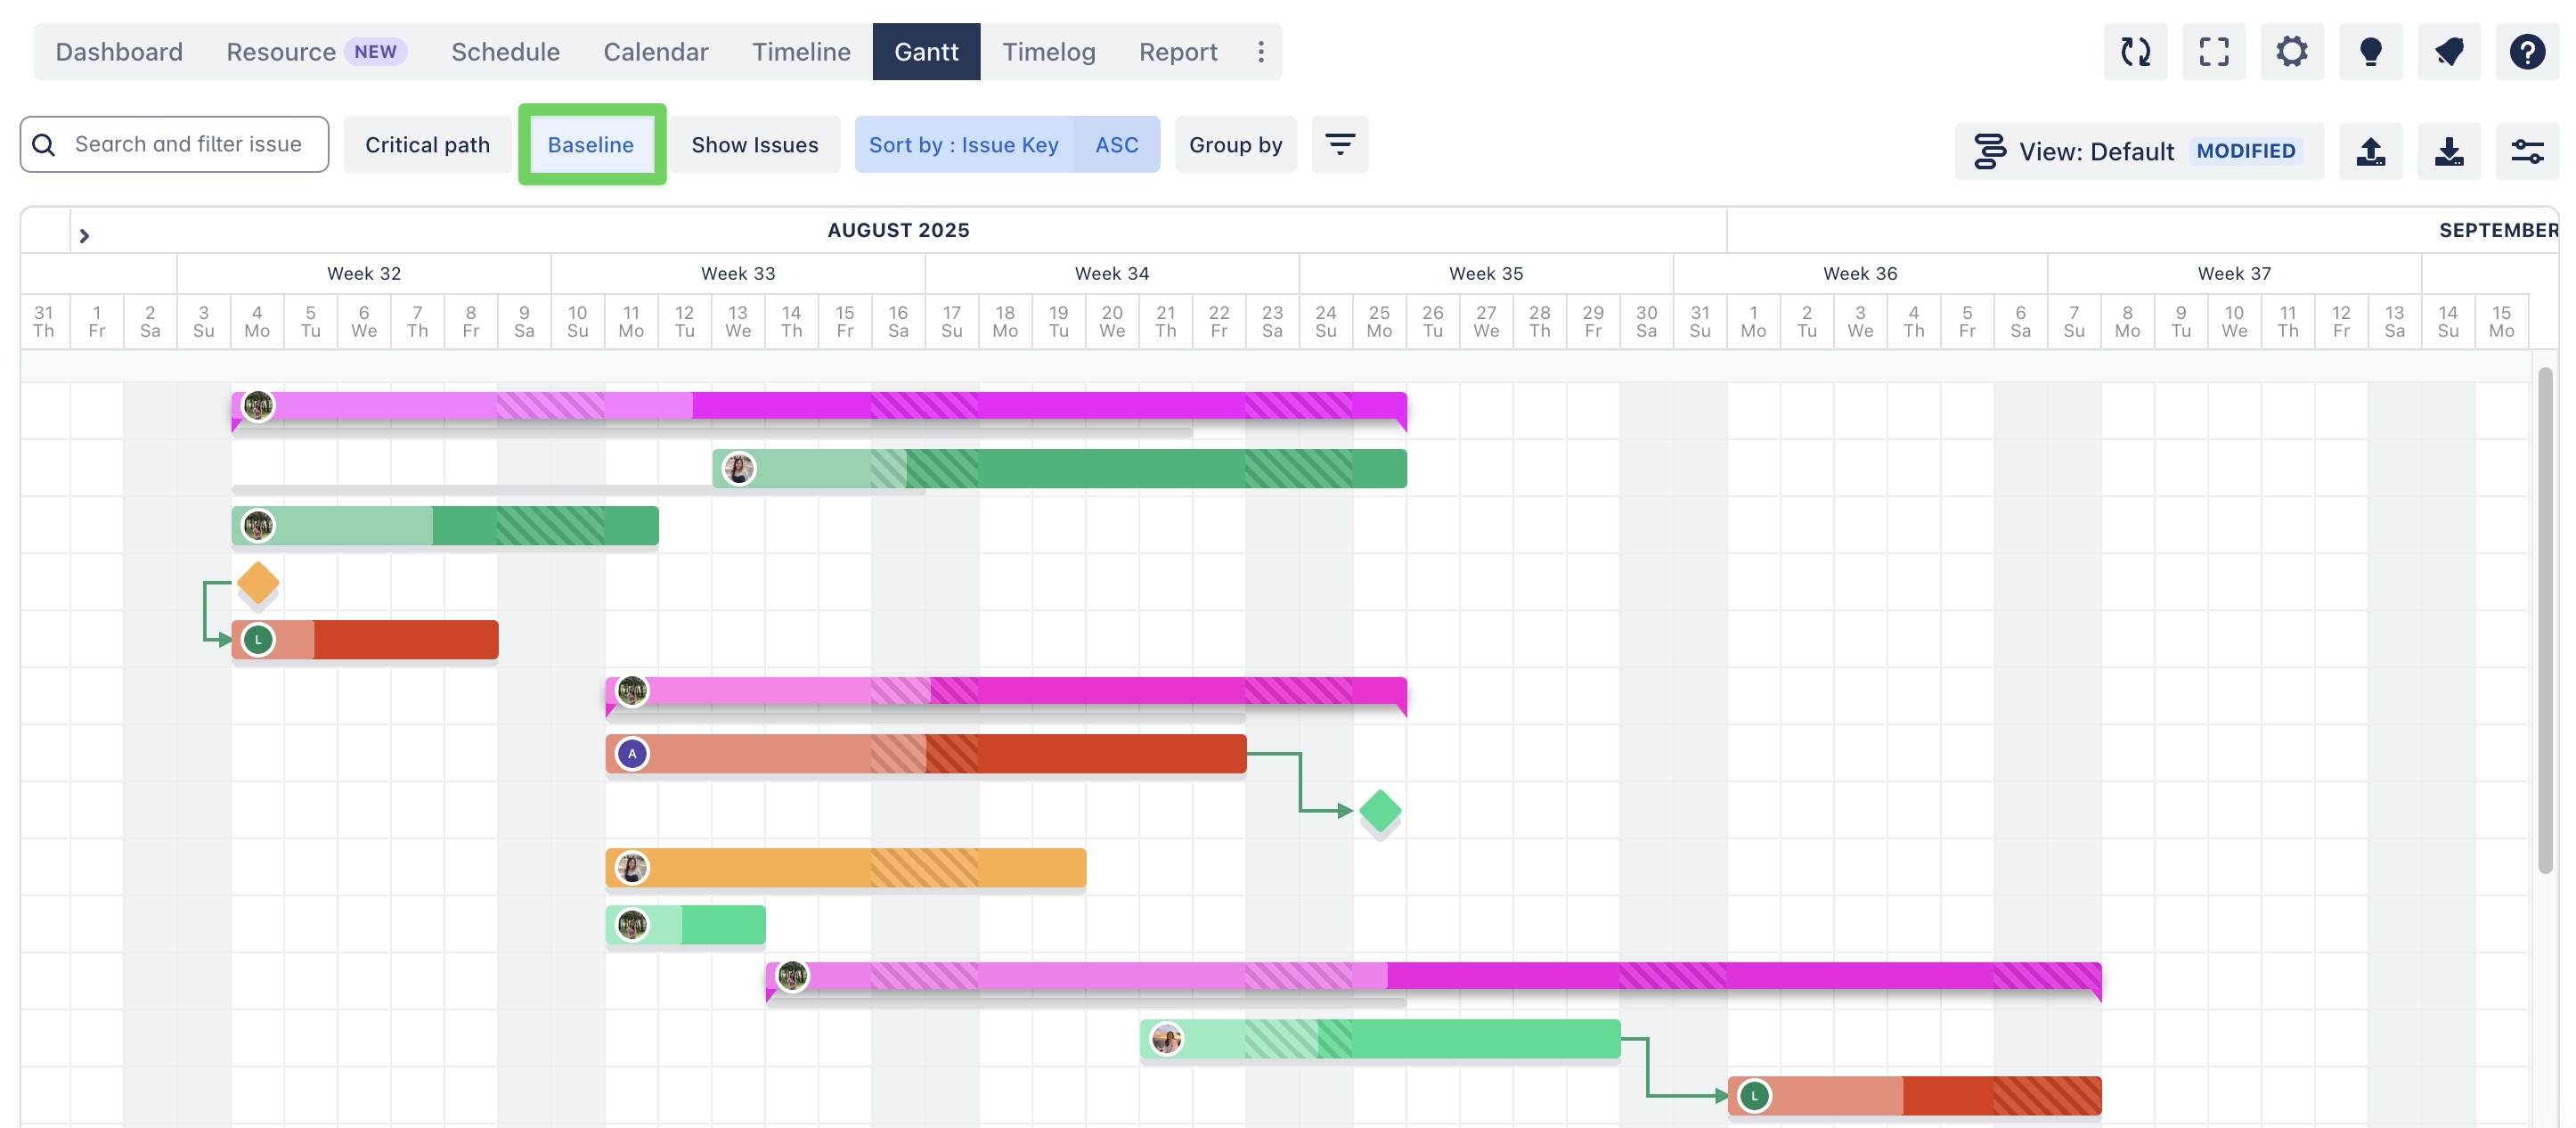Click the Search and filter issue field
The width and height of the screenshot is (2576, 1128).
tap(174, 144)
